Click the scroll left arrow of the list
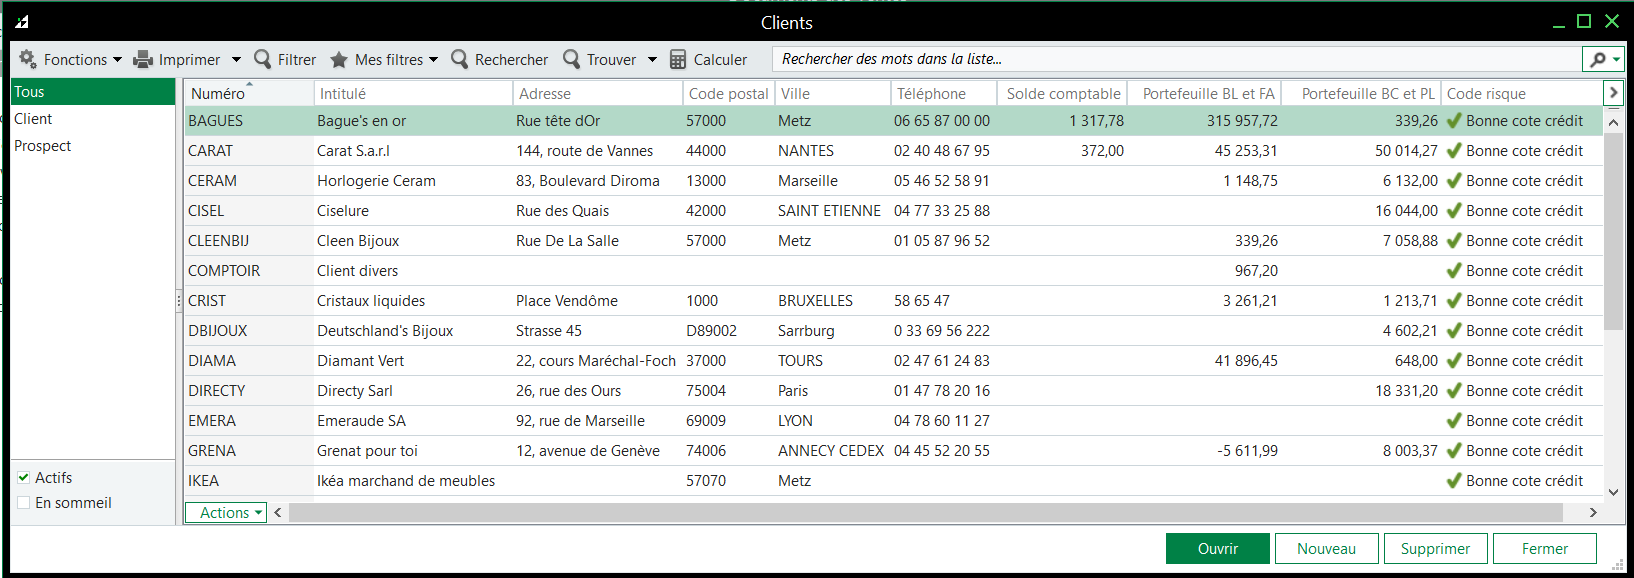The image size is (1634, 578). click(x=278, y=513)
